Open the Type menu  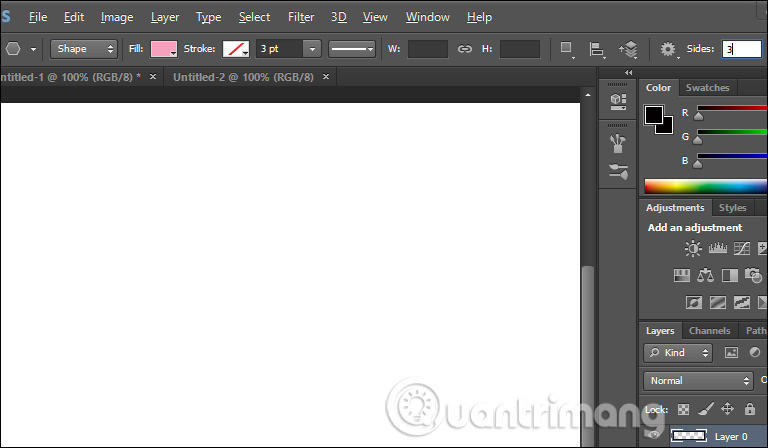click(209, 17)
